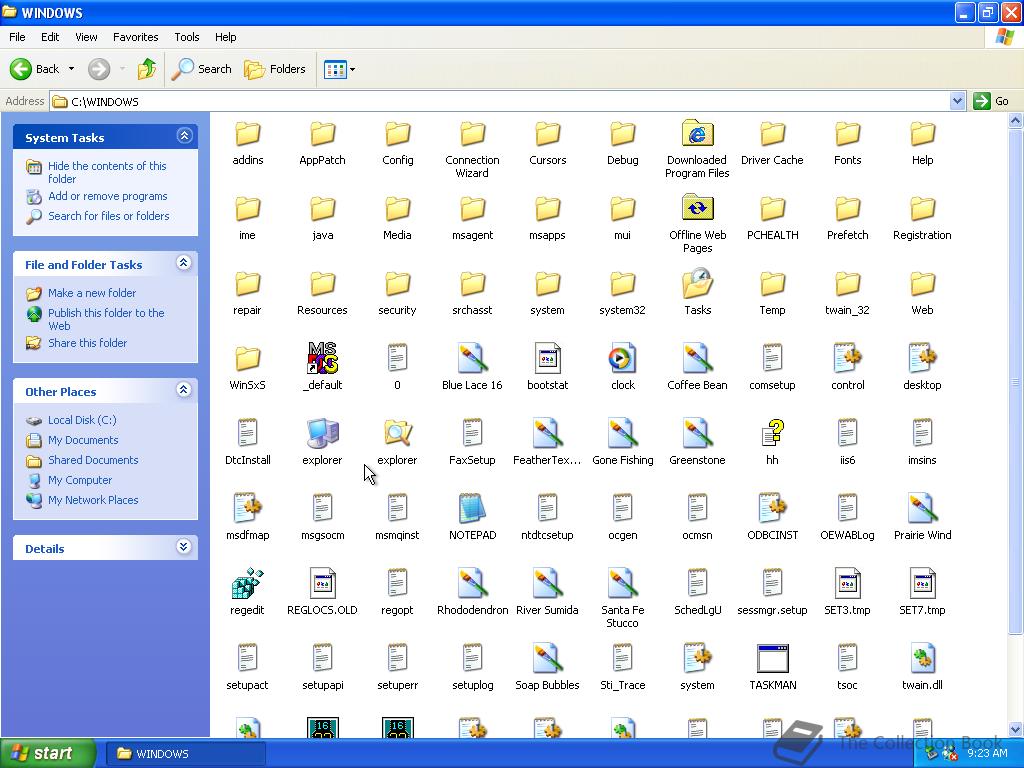Open Local Disk (C:) link
Image resolution: width=1024 pixels, height=768 pixels.
pos(82,420)
